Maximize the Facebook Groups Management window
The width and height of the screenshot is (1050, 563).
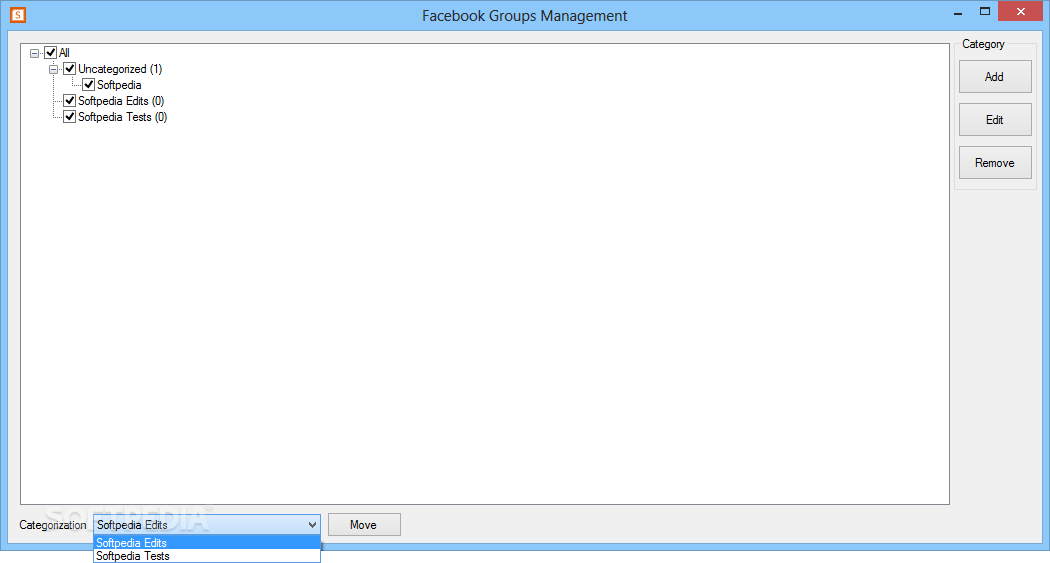[984, 11]
